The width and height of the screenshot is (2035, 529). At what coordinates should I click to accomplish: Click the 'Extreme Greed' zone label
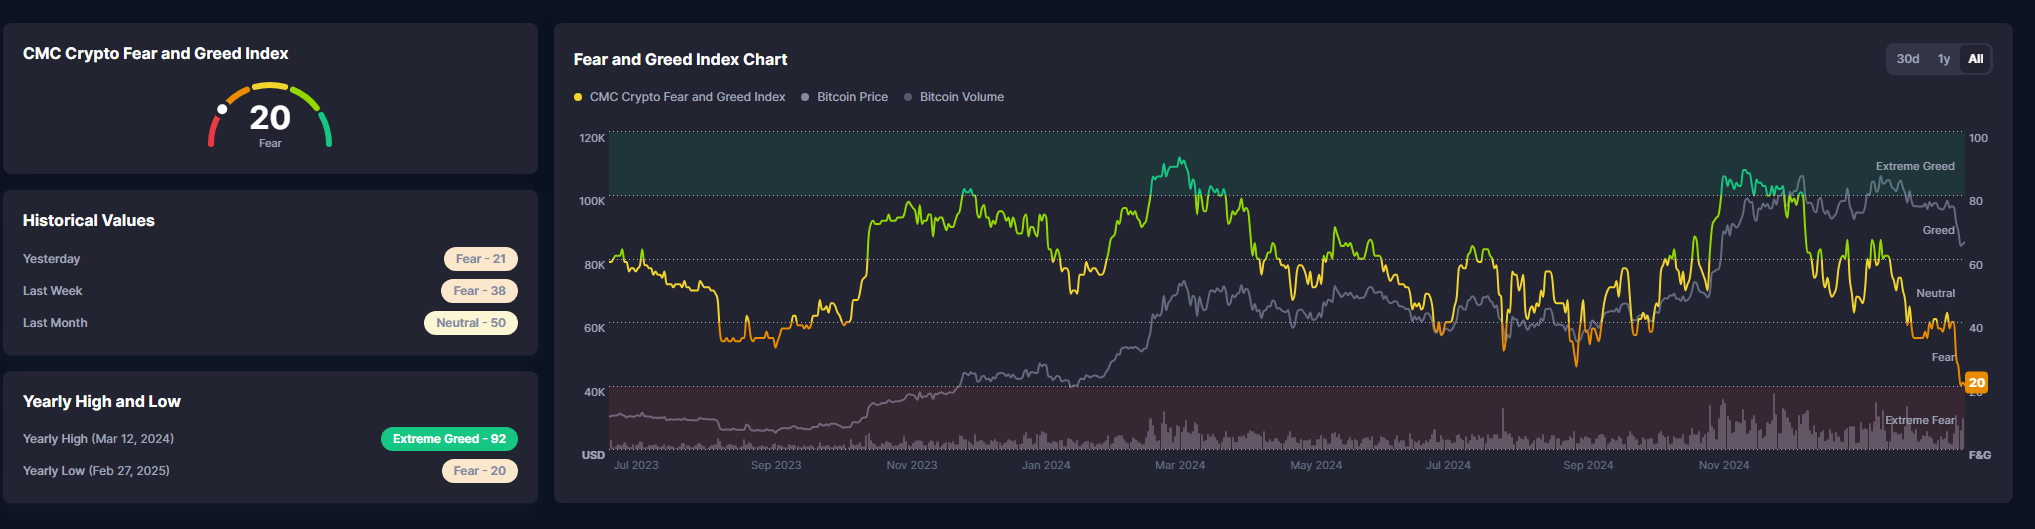click(x=1915, y=166)
